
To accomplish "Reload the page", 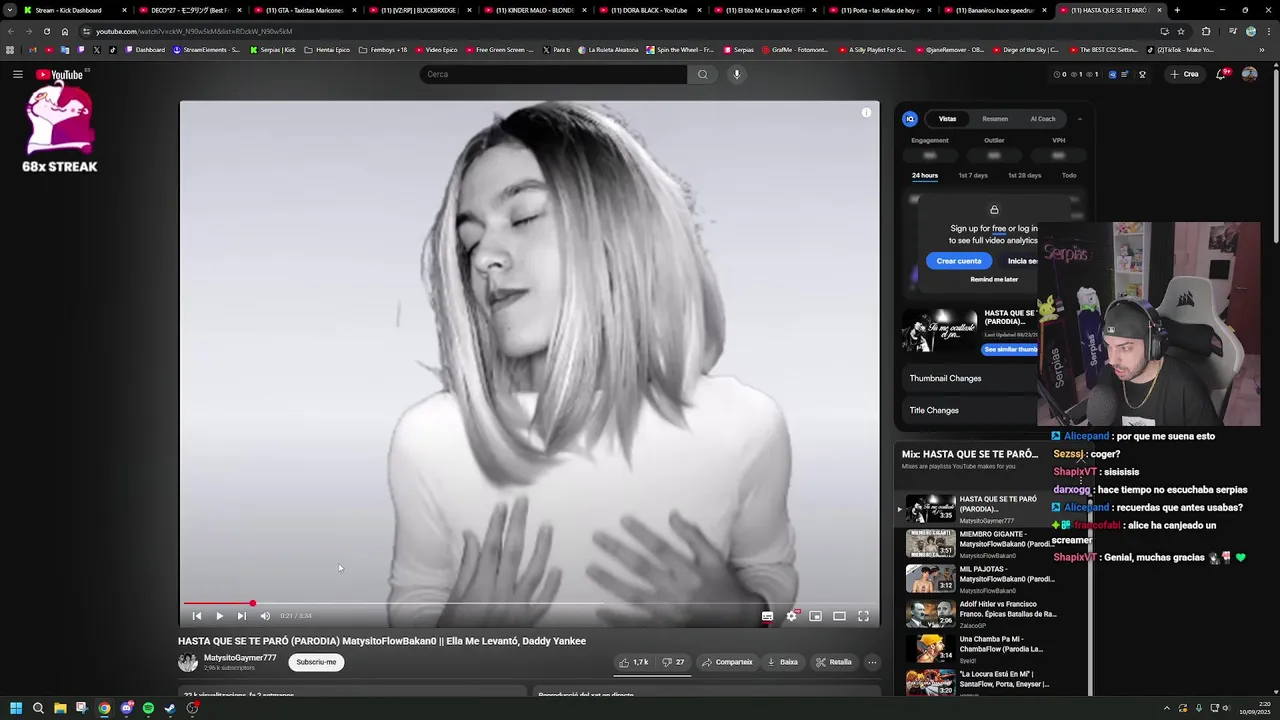I will tap(46, 31).
